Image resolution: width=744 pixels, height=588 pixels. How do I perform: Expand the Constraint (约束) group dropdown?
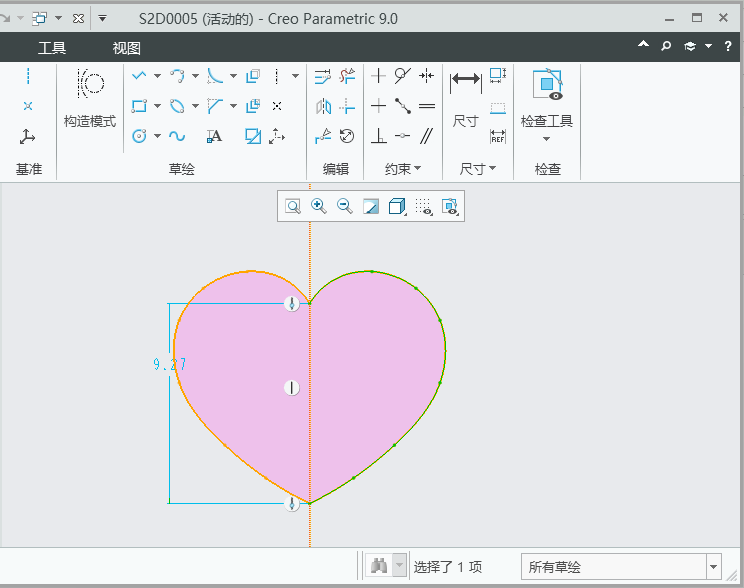(403, 169)
